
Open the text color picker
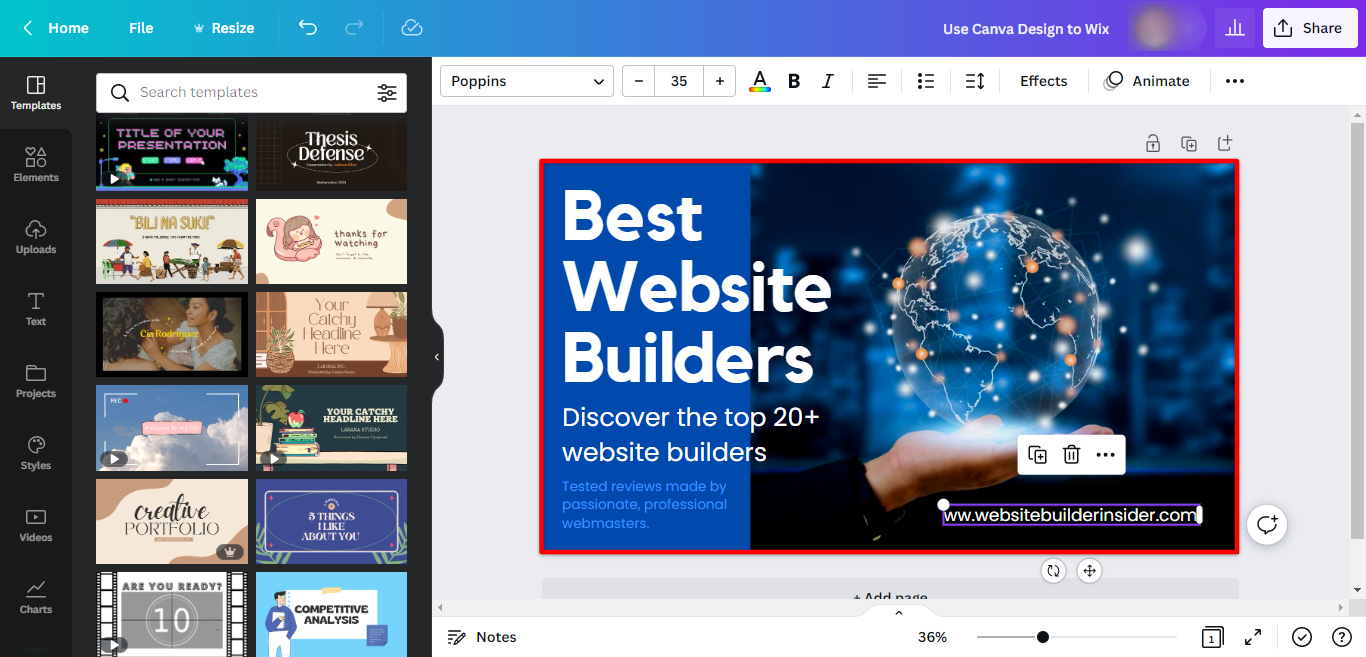pos(760,81)
